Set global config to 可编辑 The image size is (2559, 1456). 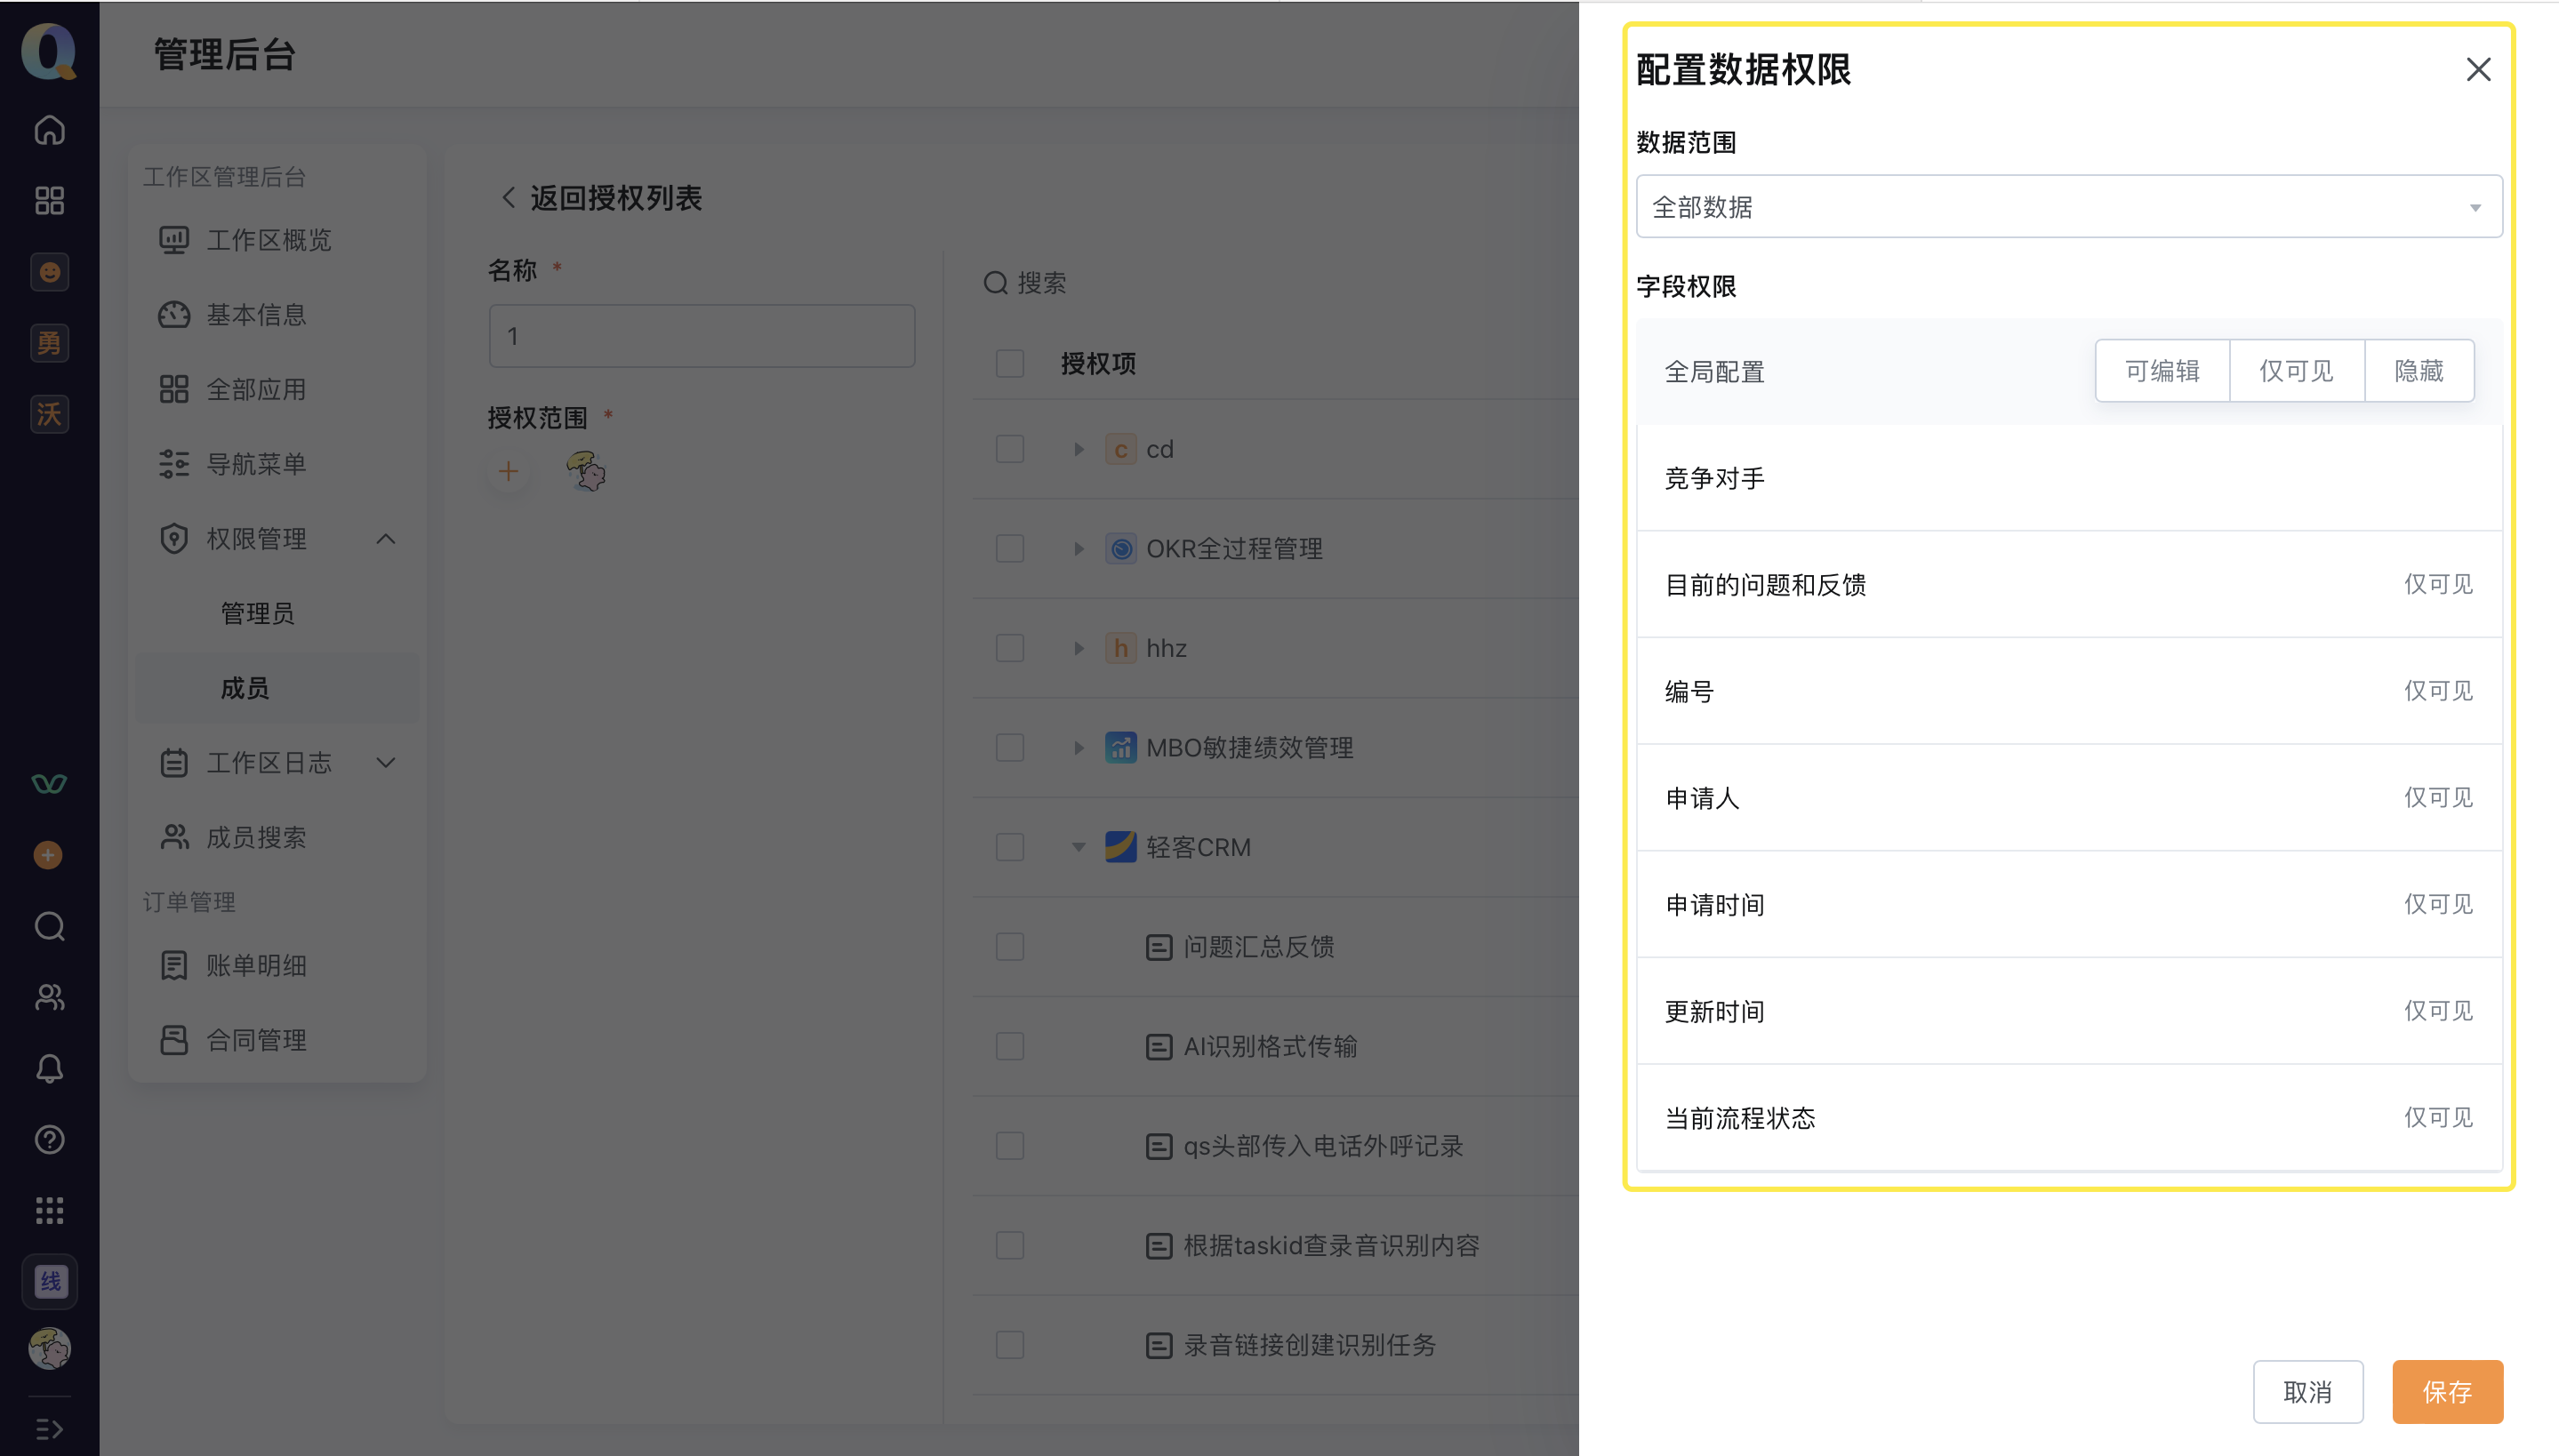2162,371
